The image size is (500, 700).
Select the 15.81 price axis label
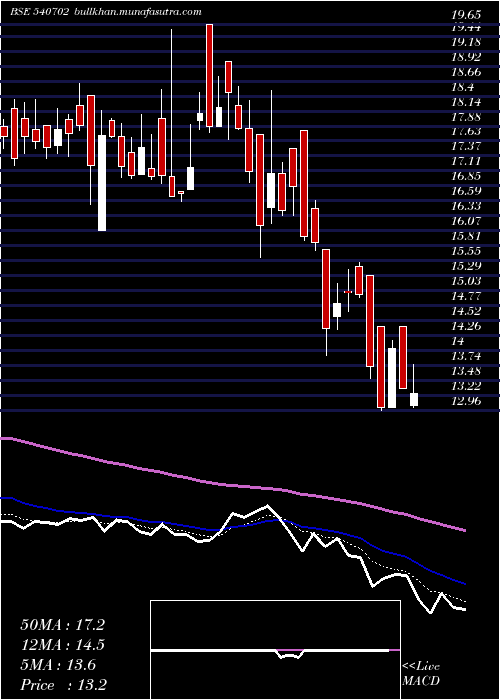click(x=466, y=236)
